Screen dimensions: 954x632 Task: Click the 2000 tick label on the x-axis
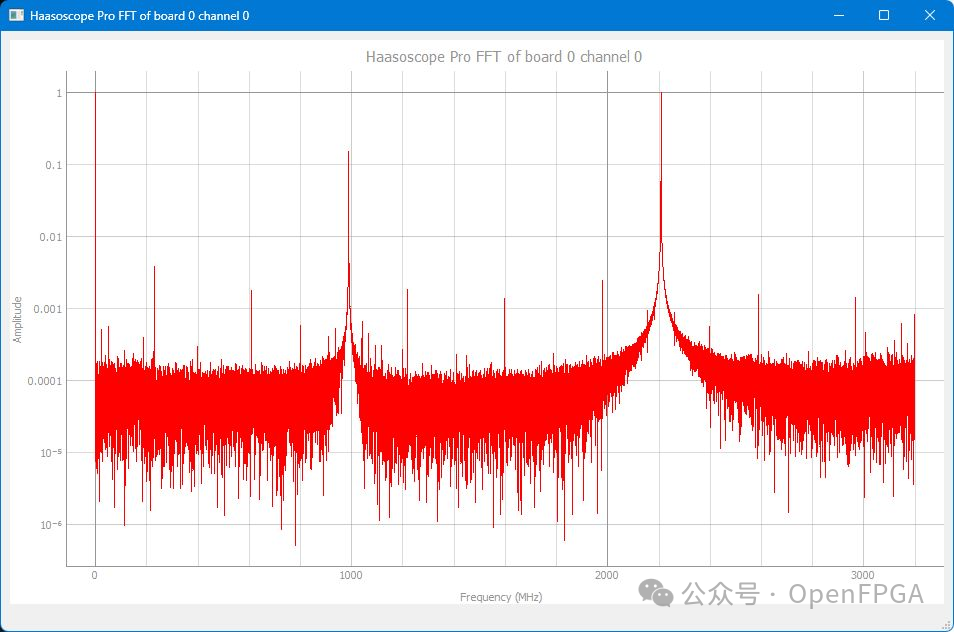point(608,575)
